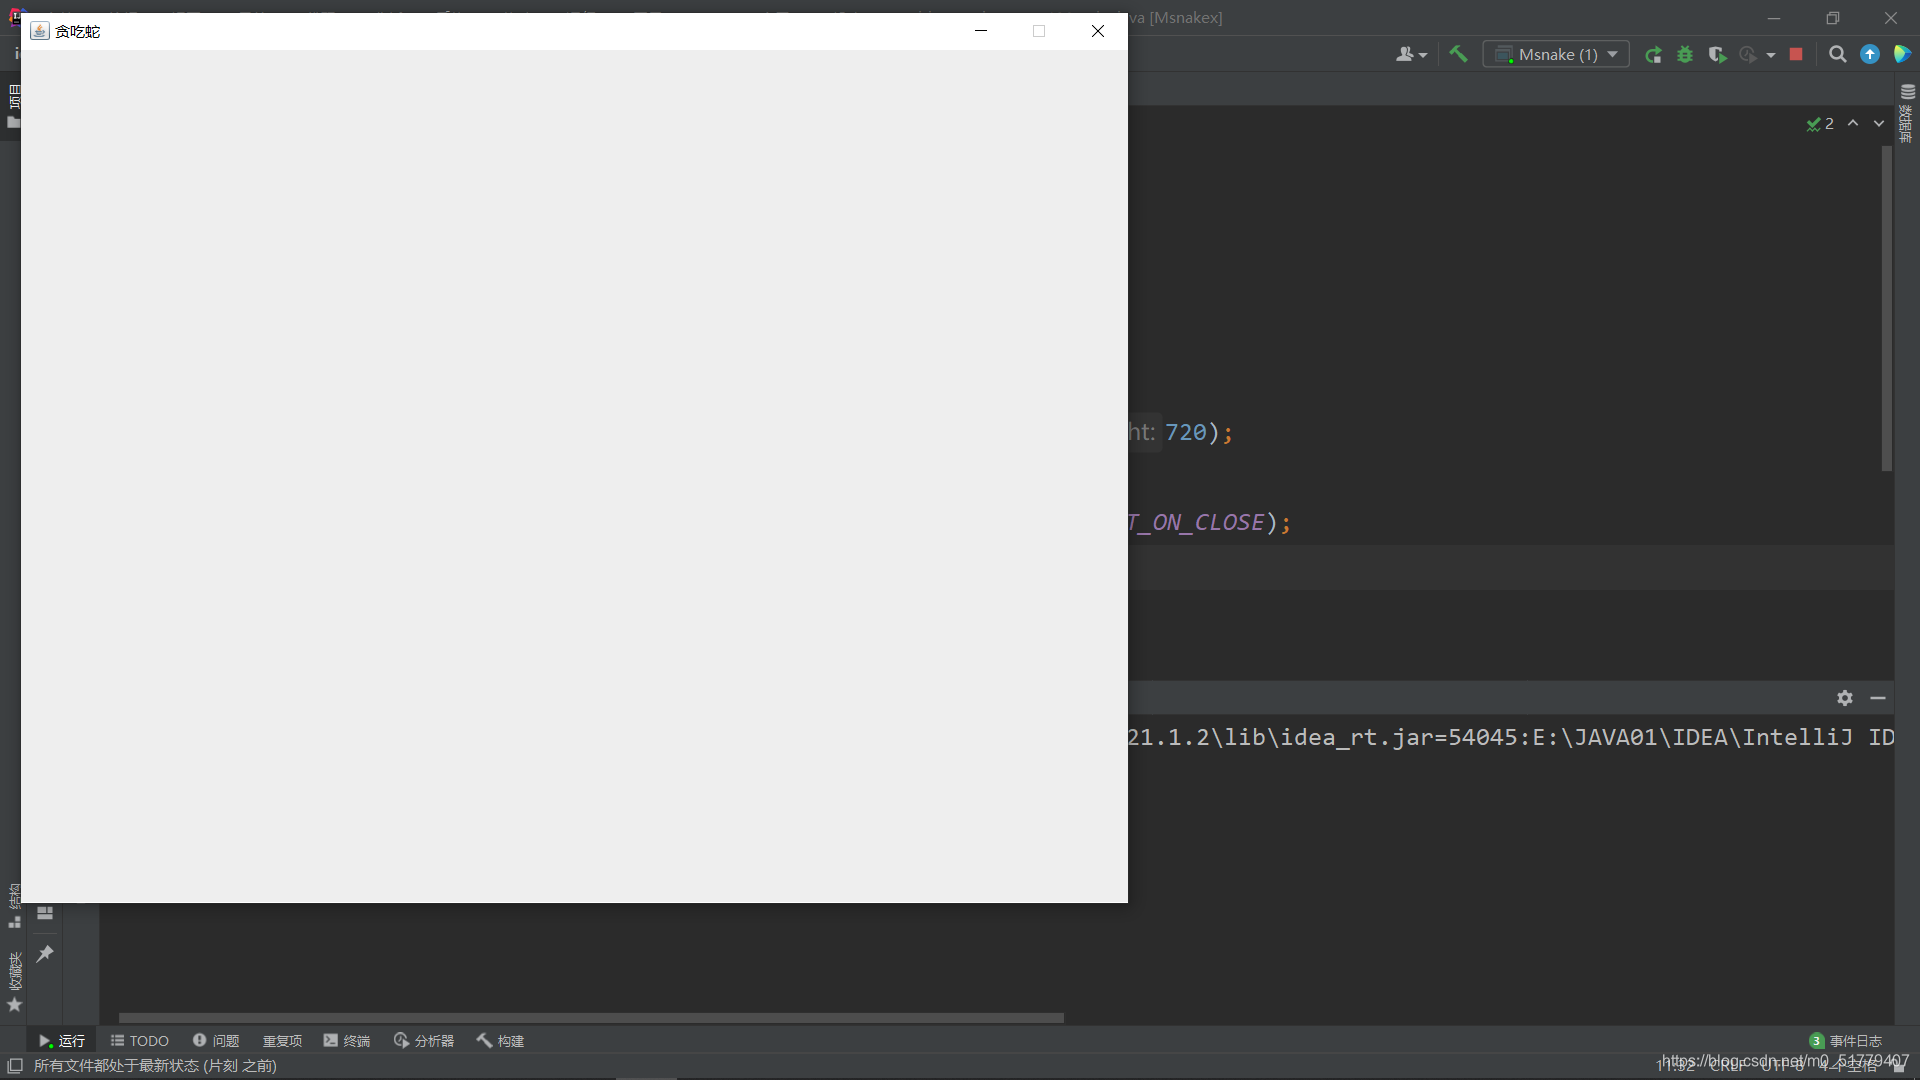1920x1080 pixels.
Task: Minimize the IntelliJ IDEA window
Action: [1774, 18]
